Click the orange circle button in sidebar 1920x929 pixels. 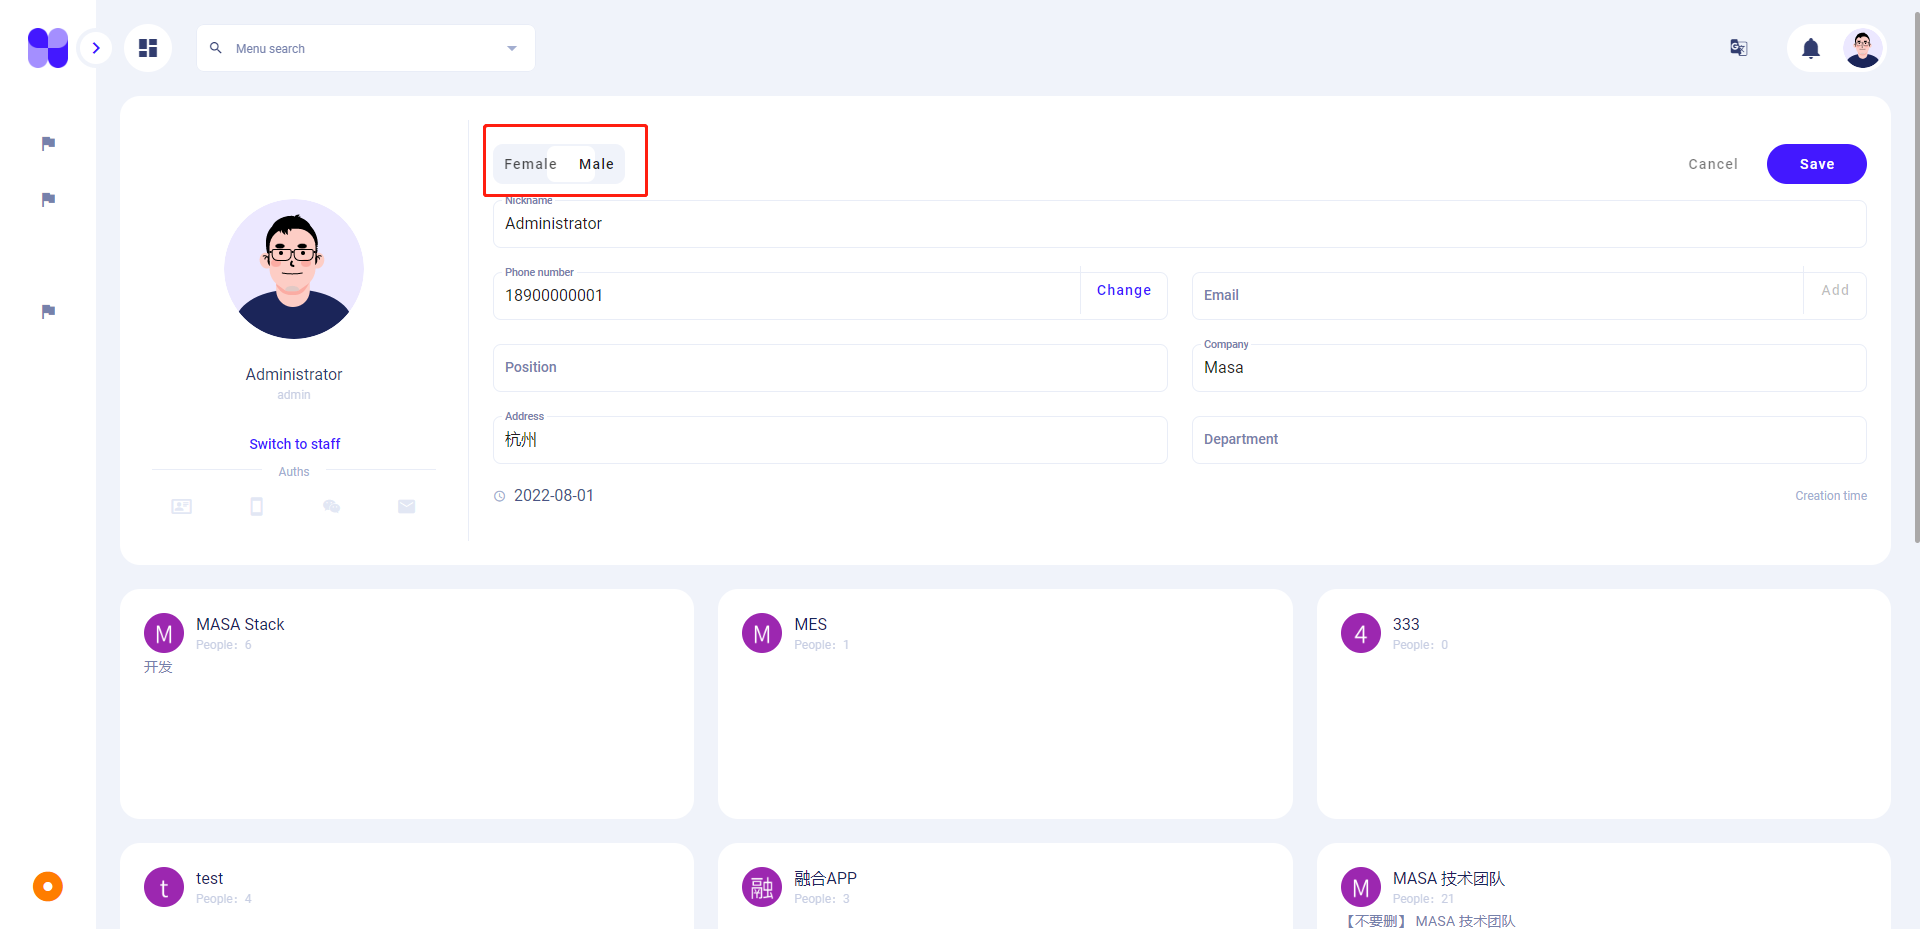48,886
